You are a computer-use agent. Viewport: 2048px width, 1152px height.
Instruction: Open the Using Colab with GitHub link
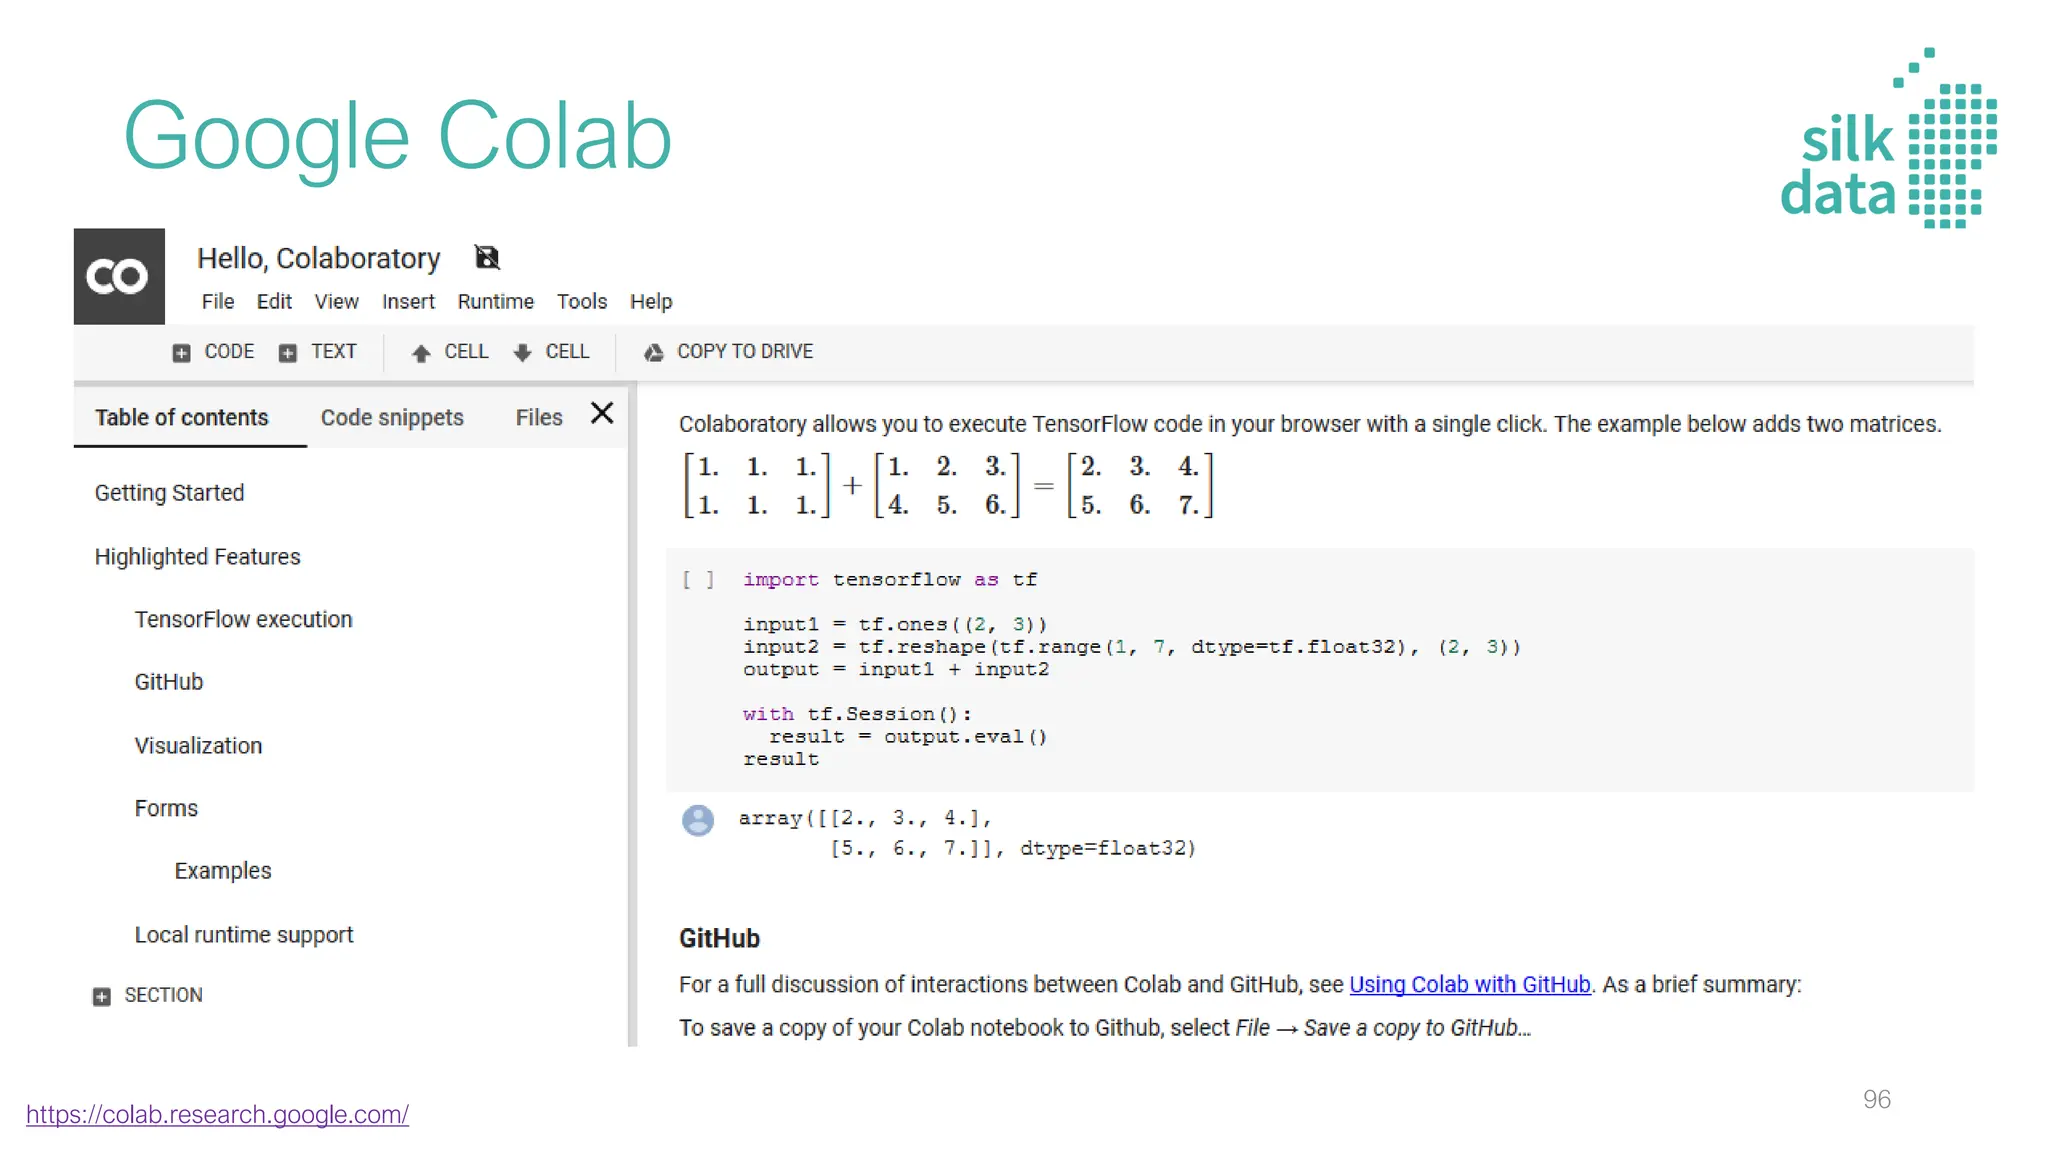pos(1470,985)
